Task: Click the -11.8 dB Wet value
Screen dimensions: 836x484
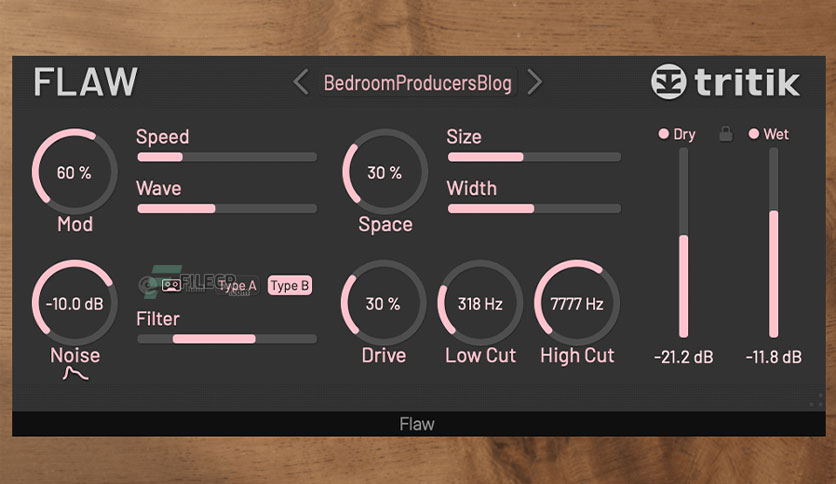Action: click(x=774, y=357)
